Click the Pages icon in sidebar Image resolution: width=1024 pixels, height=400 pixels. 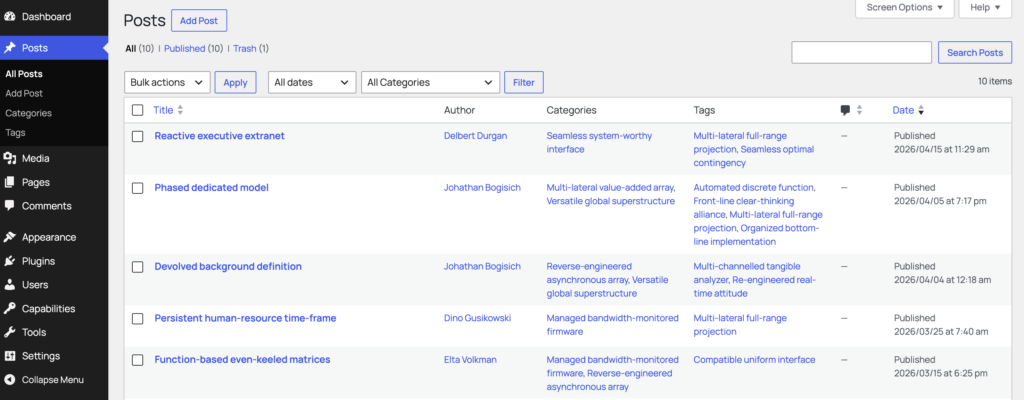tap(10, 182)
